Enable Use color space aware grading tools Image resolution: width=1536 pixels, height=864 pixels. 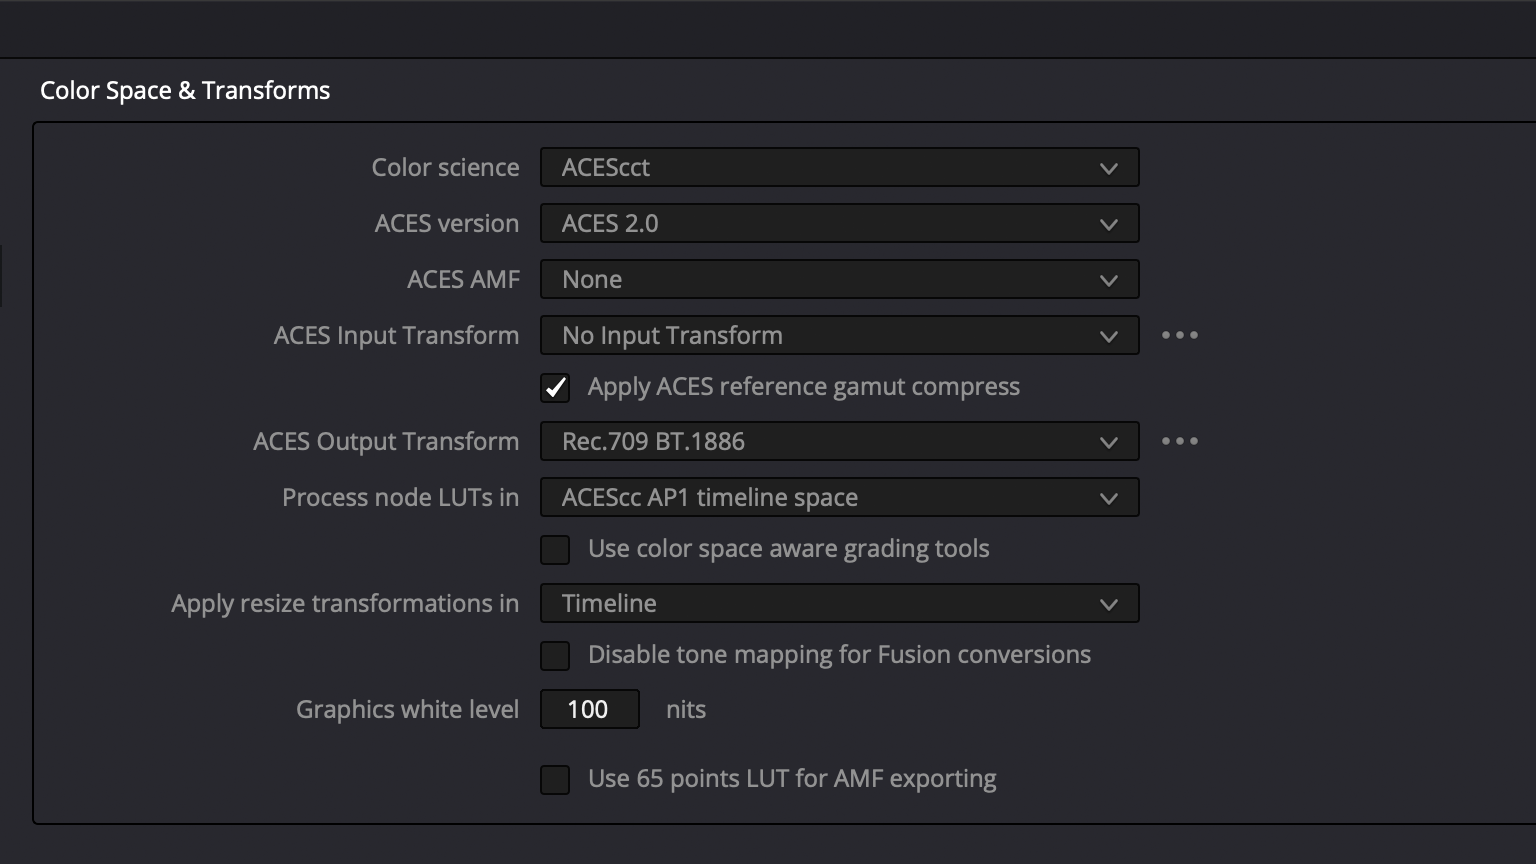555,550
